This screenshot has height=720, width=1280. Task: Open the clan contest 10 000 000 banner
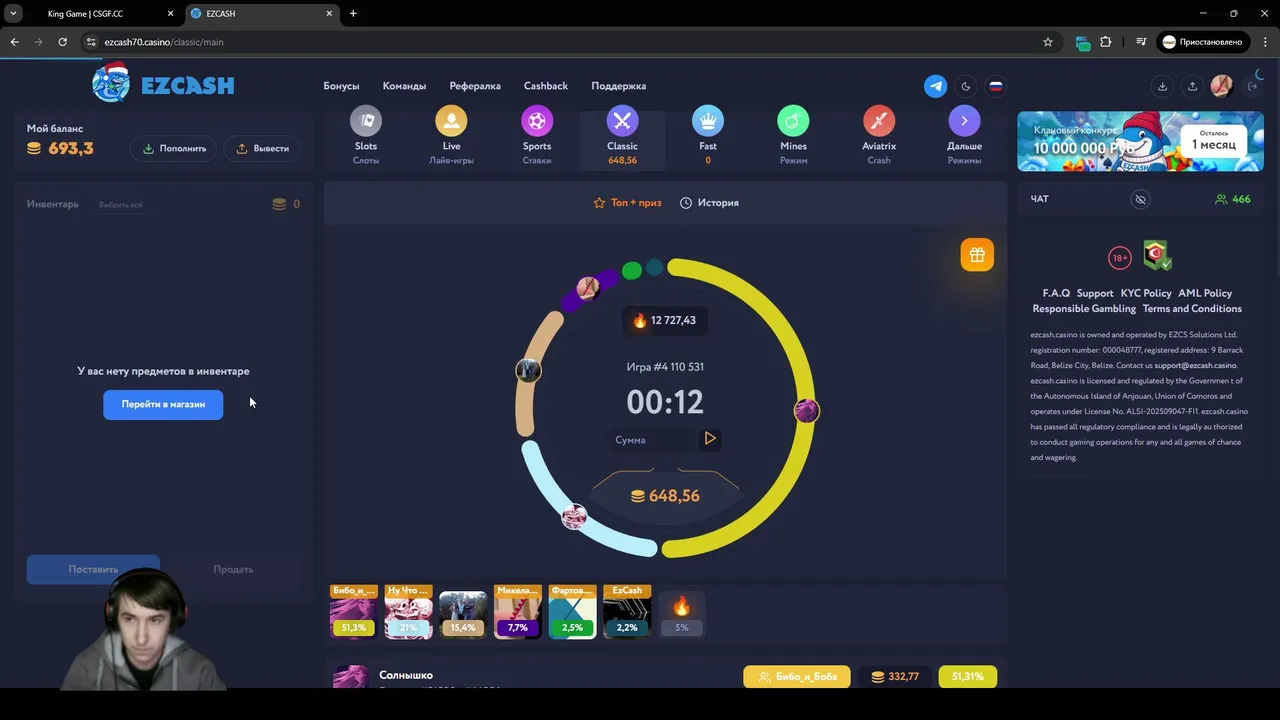pyautogui.click(x=1140, y=141)
